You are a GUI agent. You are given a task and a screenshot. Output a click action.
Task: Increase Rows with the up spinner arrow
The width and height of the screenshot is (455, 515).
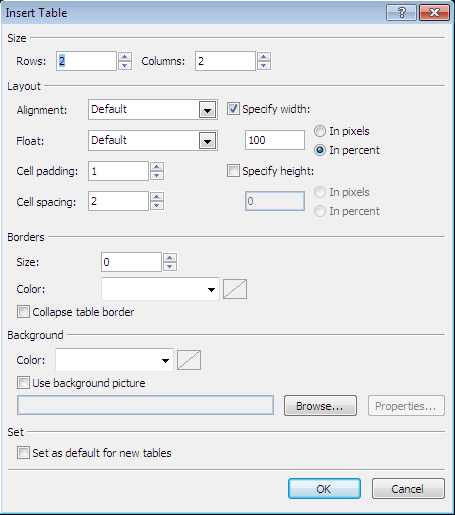click(125, 57)
